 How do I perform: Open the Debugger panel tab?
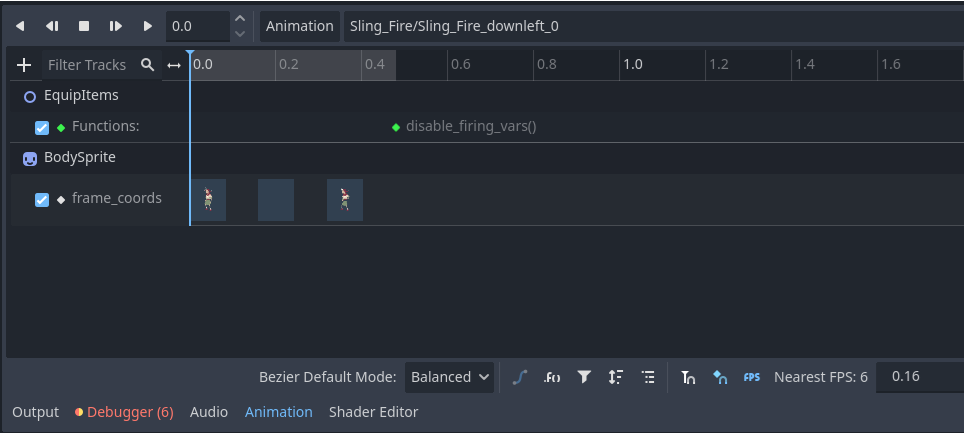pos(124,412)
